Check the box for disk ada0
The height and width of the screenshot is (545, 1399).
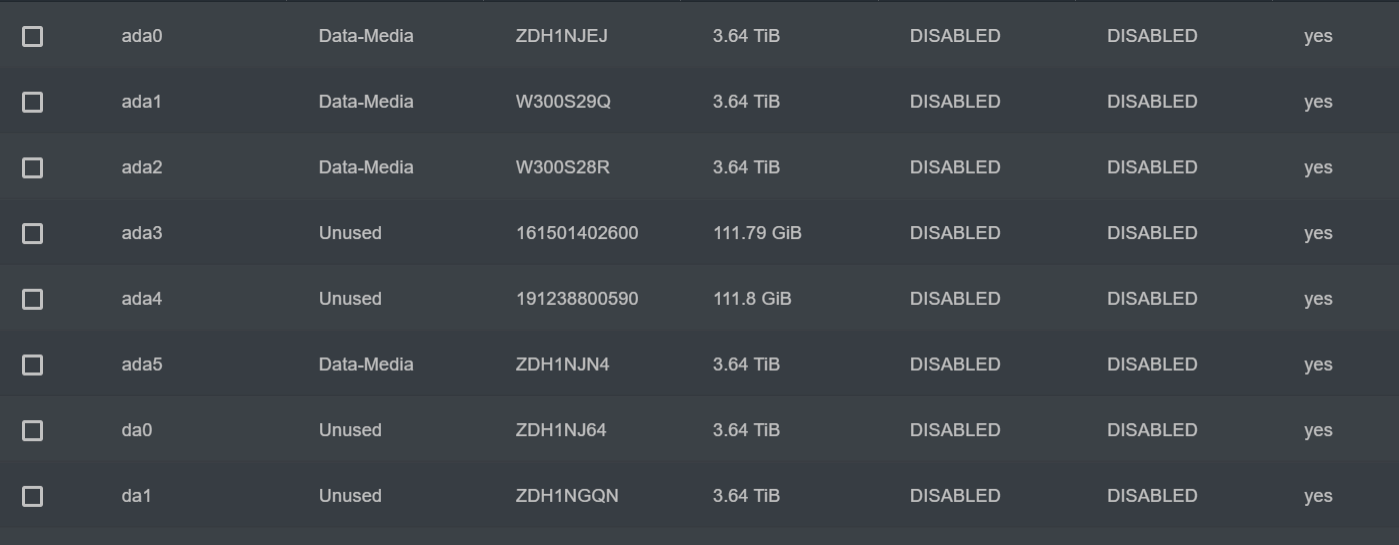pos(33,36)
